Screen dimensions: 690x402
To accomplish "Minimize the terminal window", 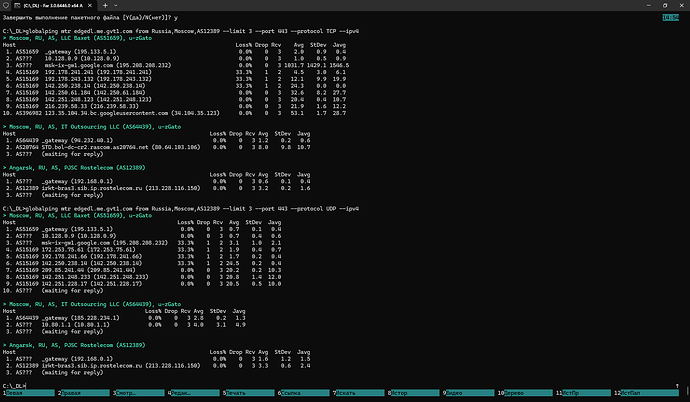I will pos(649,5).
